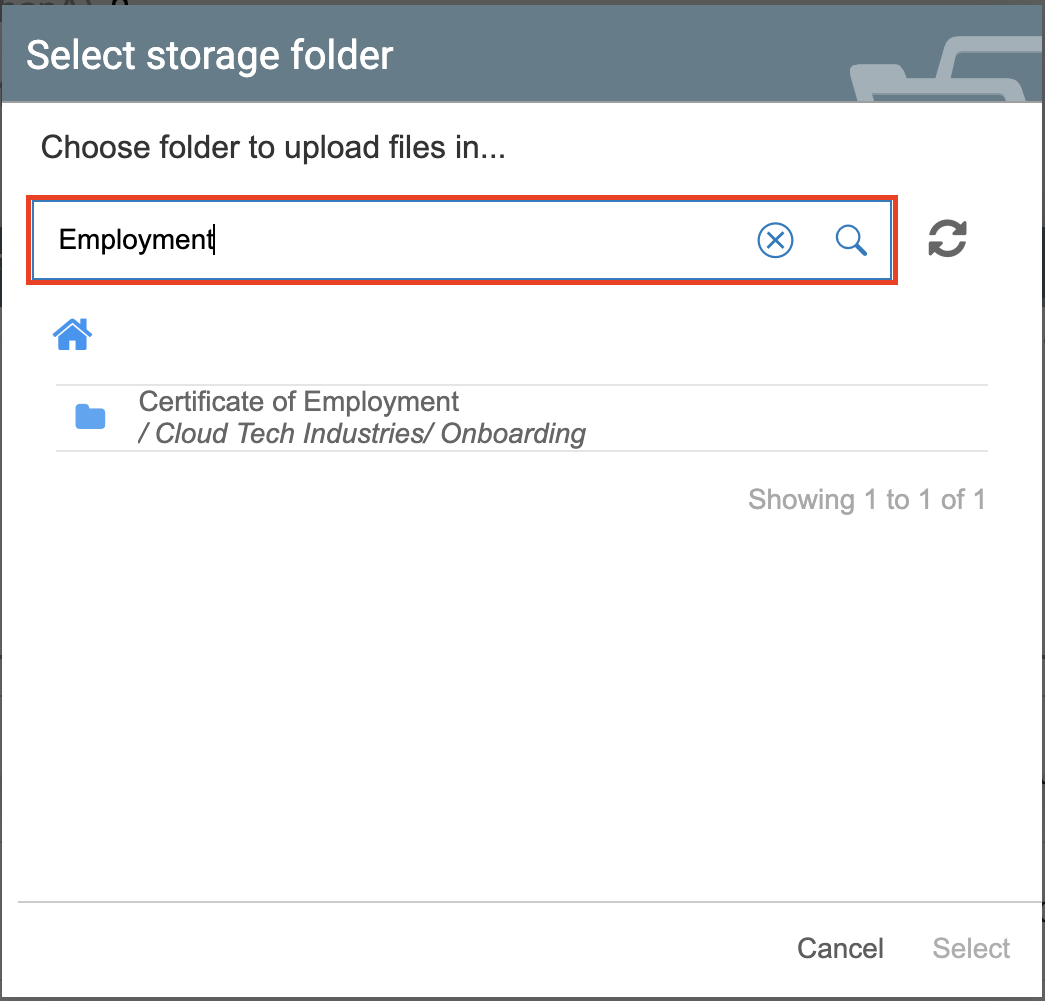Click the footer area left of Cancel
The image size is (1045, 1001).
400,948
